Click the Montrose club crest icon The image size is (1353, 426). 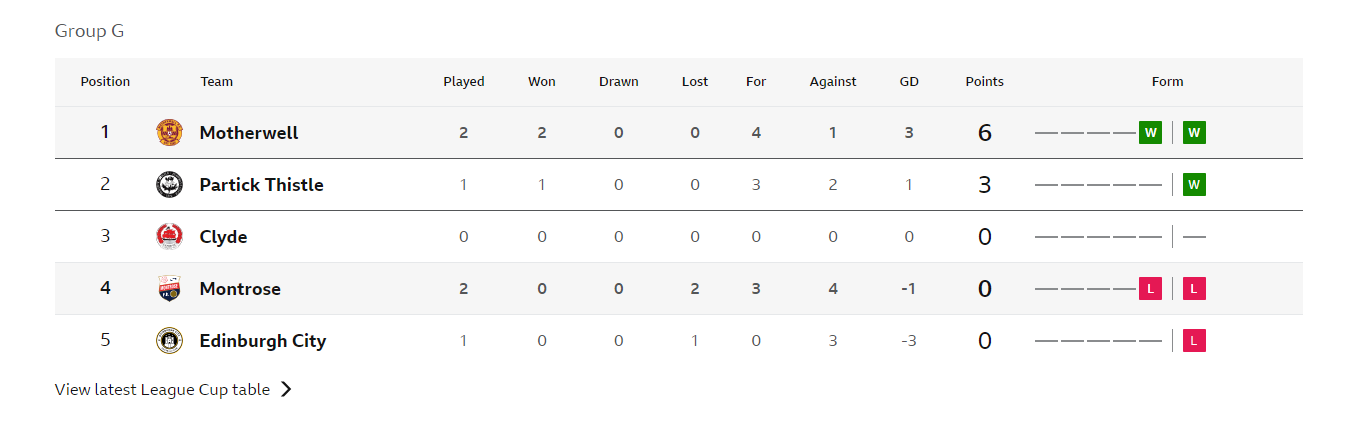point(169,288)
